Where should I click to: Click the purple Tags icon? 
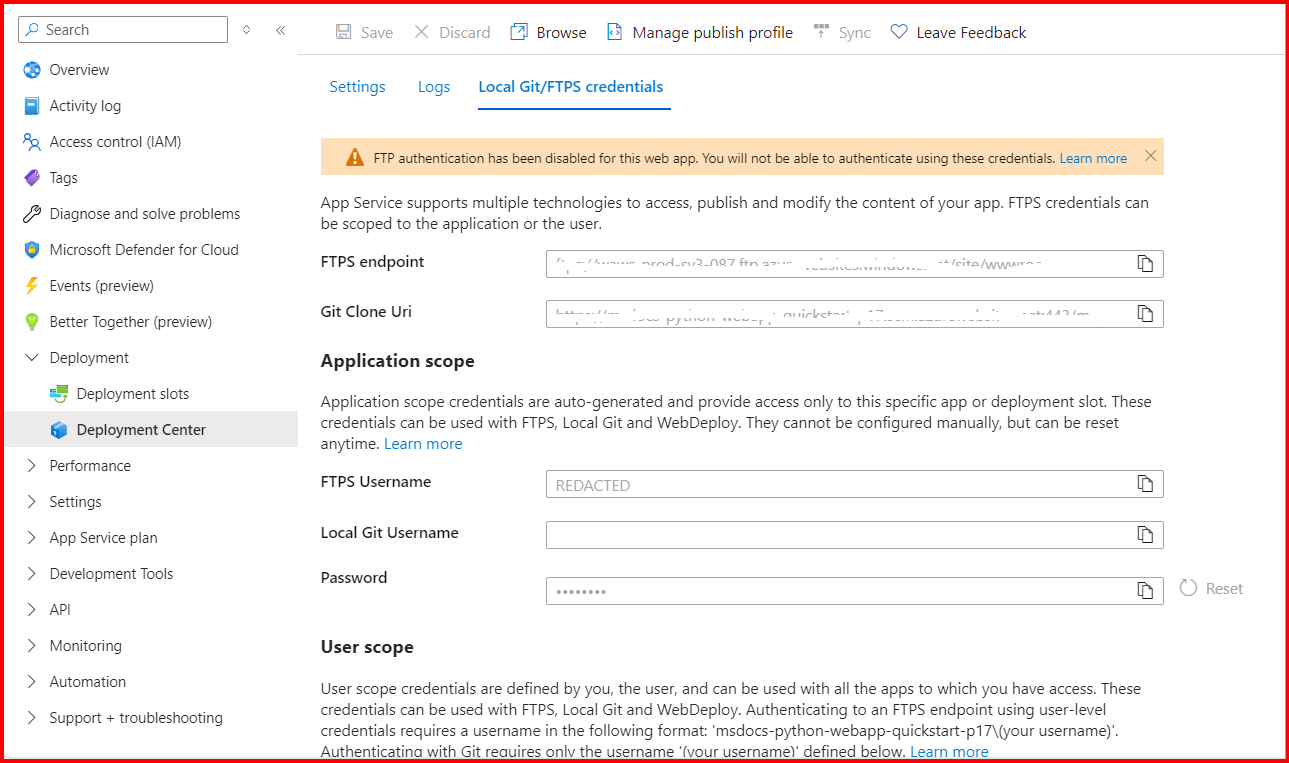(32, 178)
